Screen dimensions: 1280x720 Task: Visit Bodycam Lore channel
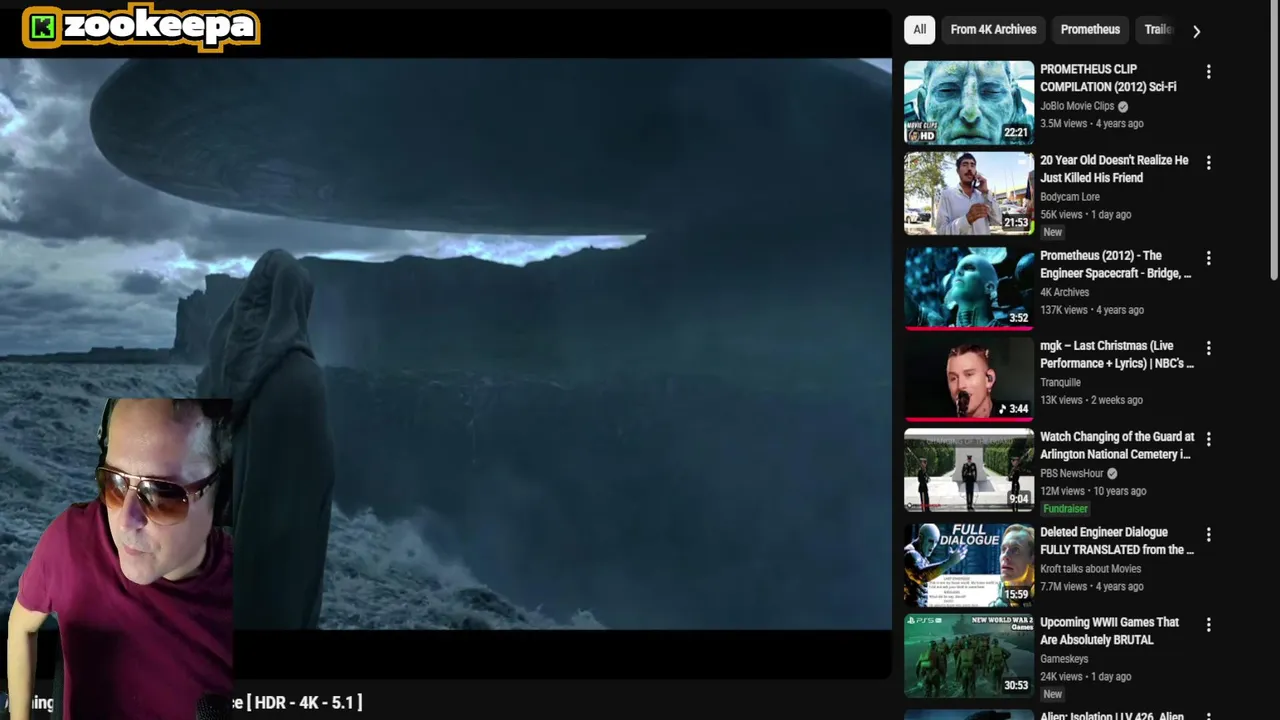[1070, 197]
